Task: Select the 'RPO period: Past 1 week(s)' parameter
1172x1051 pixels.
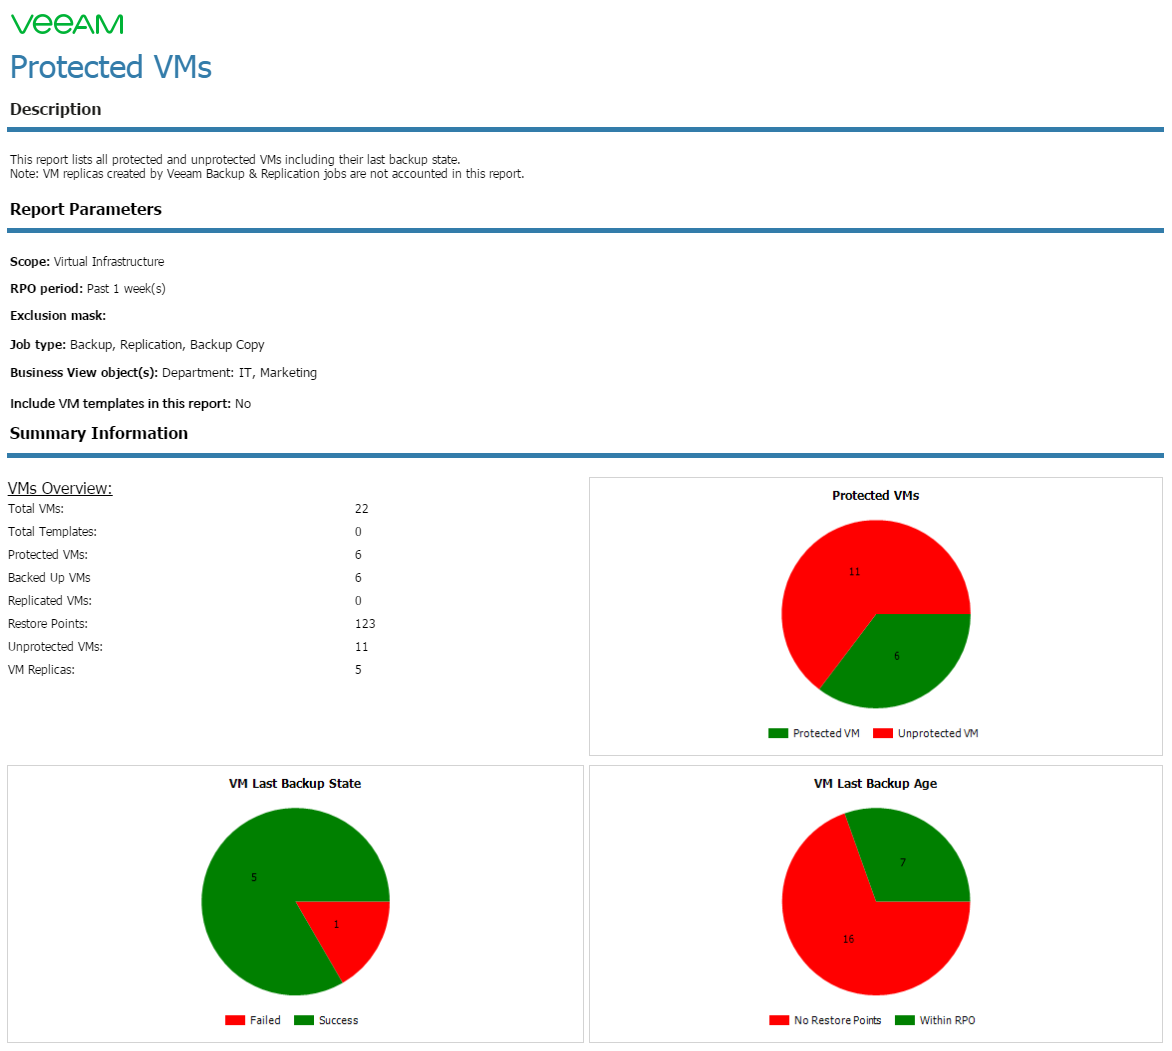Action: (87, 289)
